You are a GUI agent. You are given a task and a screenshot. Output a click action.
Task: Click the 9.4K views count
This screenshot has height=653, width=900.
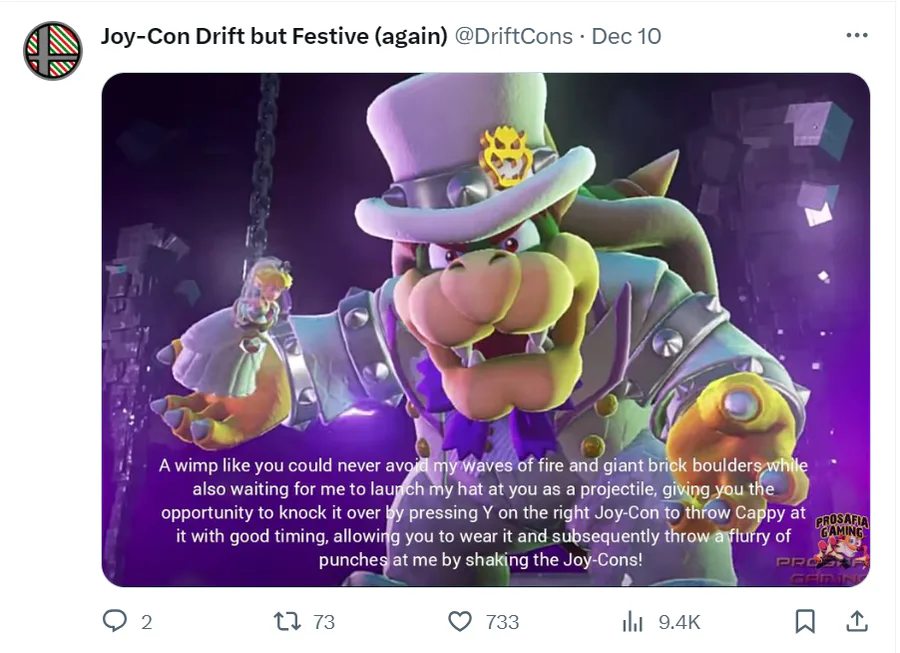[x=680, y=622]
